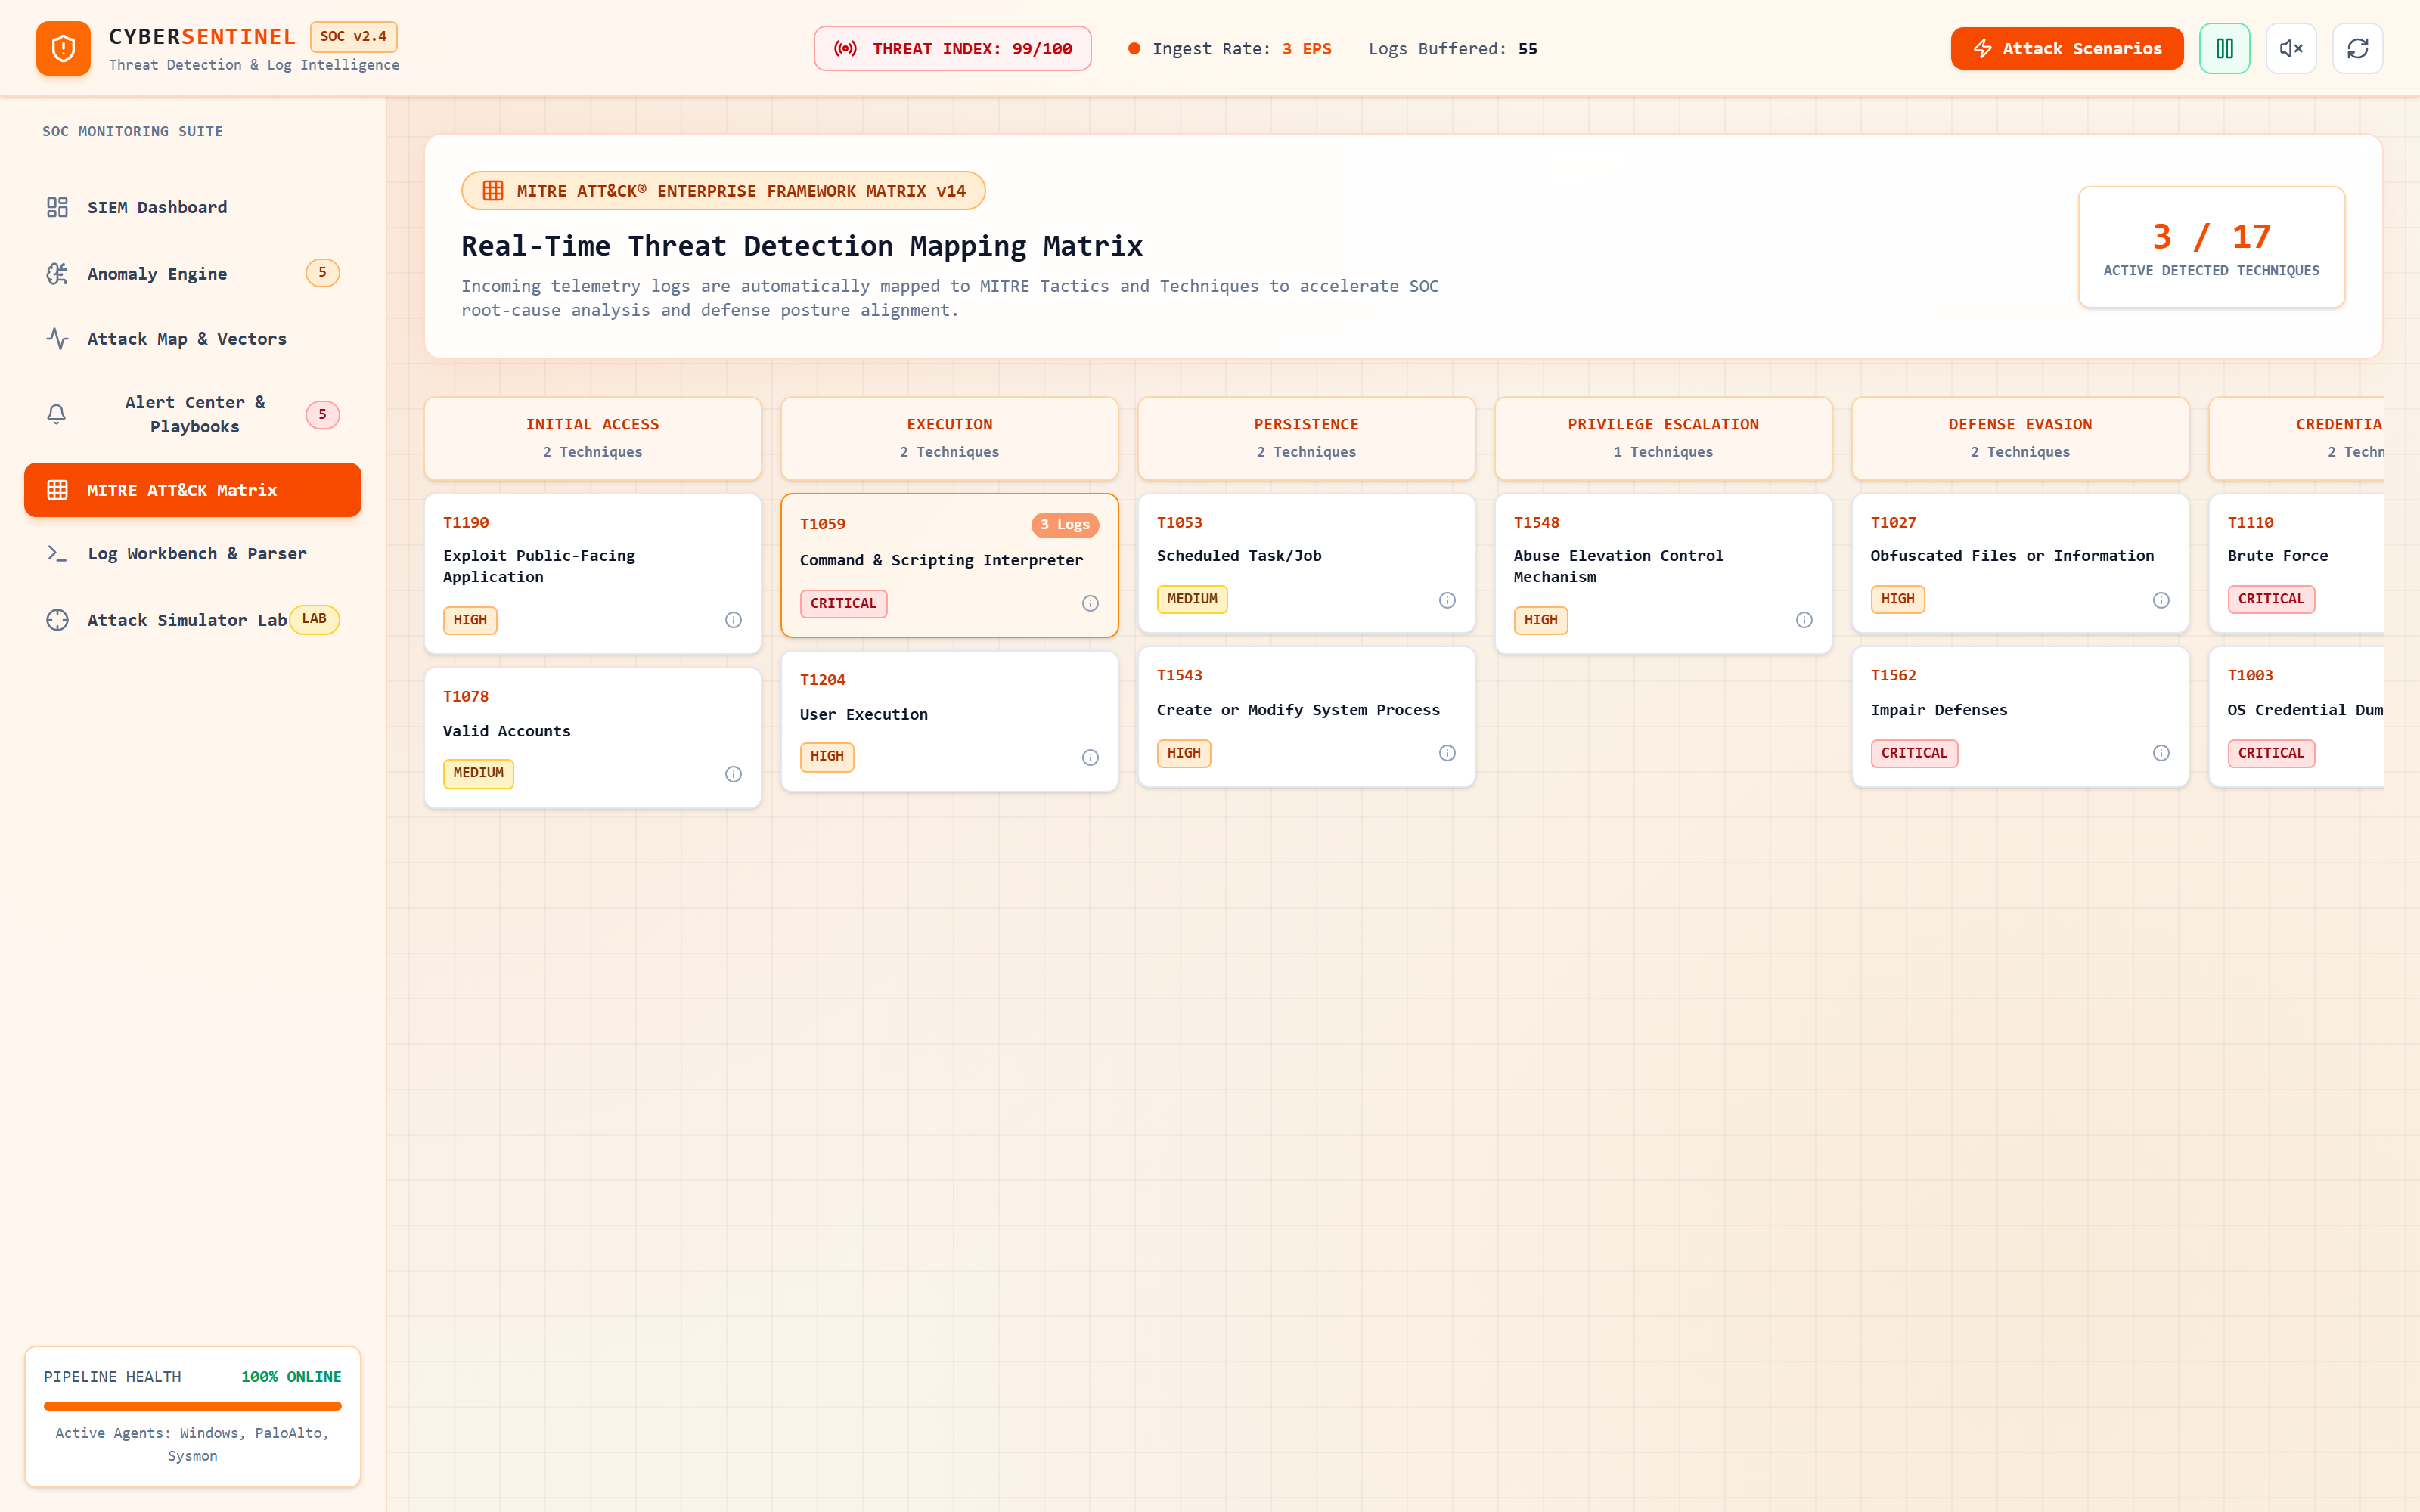Select the Initial Access tactic header
Image resolution: width=2420 pixels, height=1512 pixels.
coord(592,438)
